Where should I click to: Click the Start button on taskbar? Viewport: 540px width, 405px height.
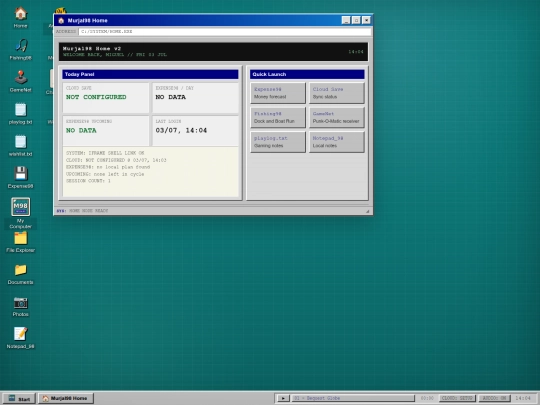click(x=19, y=398)
